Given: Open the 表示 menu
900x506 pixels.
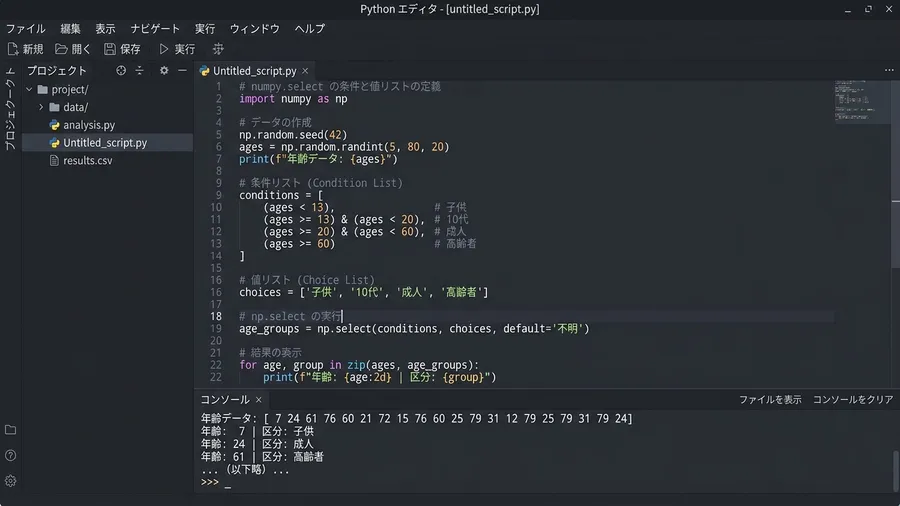Looking at the screenshot, I should pos(105,29).
